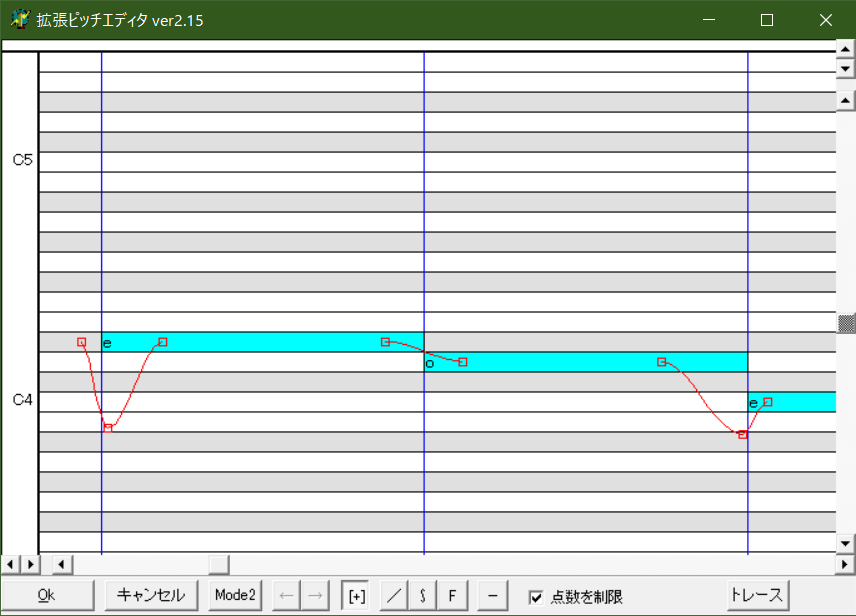Click the top-right upper spinner up arrow
The image size is (856, 616).
coord(846,49)
